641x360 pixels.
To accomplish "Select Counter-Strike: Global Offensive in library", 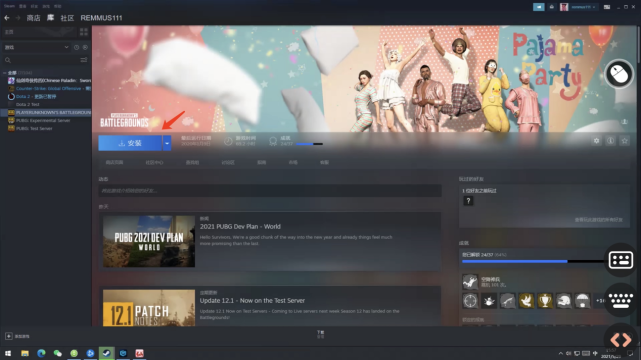I will [49, 88].
